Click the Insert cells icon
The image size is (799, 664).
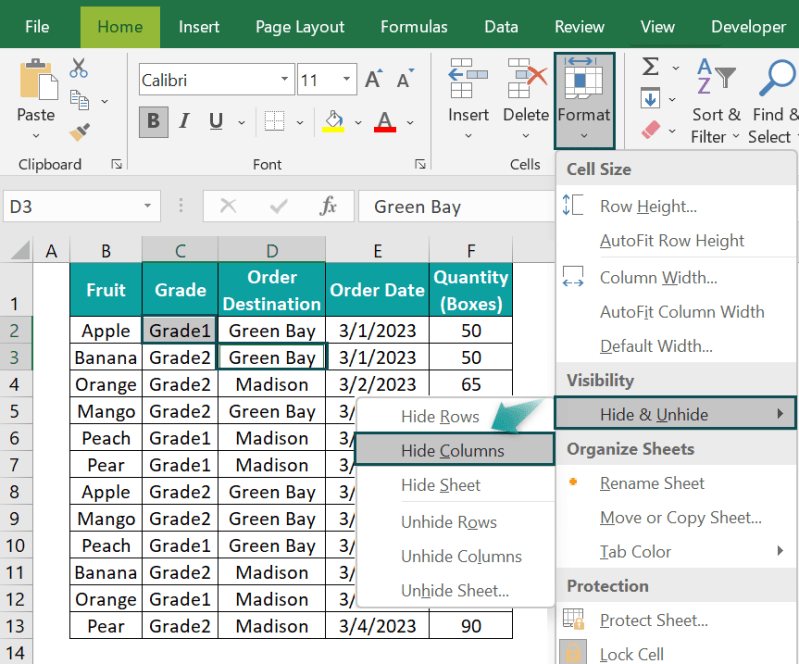[468, 77]
